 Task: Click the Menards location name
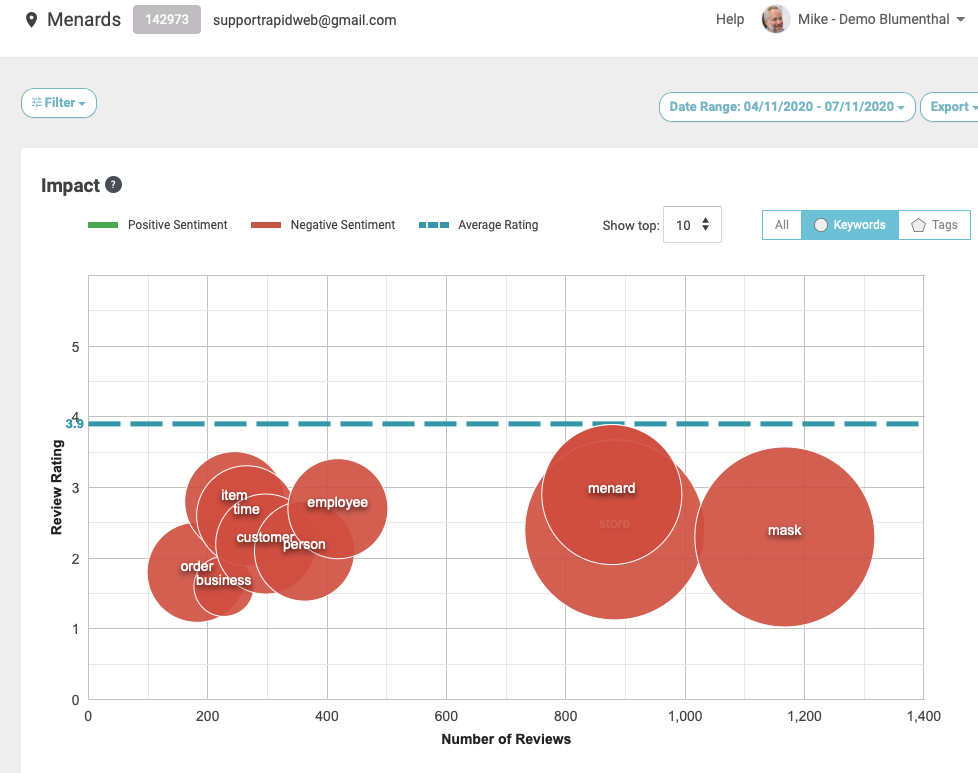click(x=84, y=19)
